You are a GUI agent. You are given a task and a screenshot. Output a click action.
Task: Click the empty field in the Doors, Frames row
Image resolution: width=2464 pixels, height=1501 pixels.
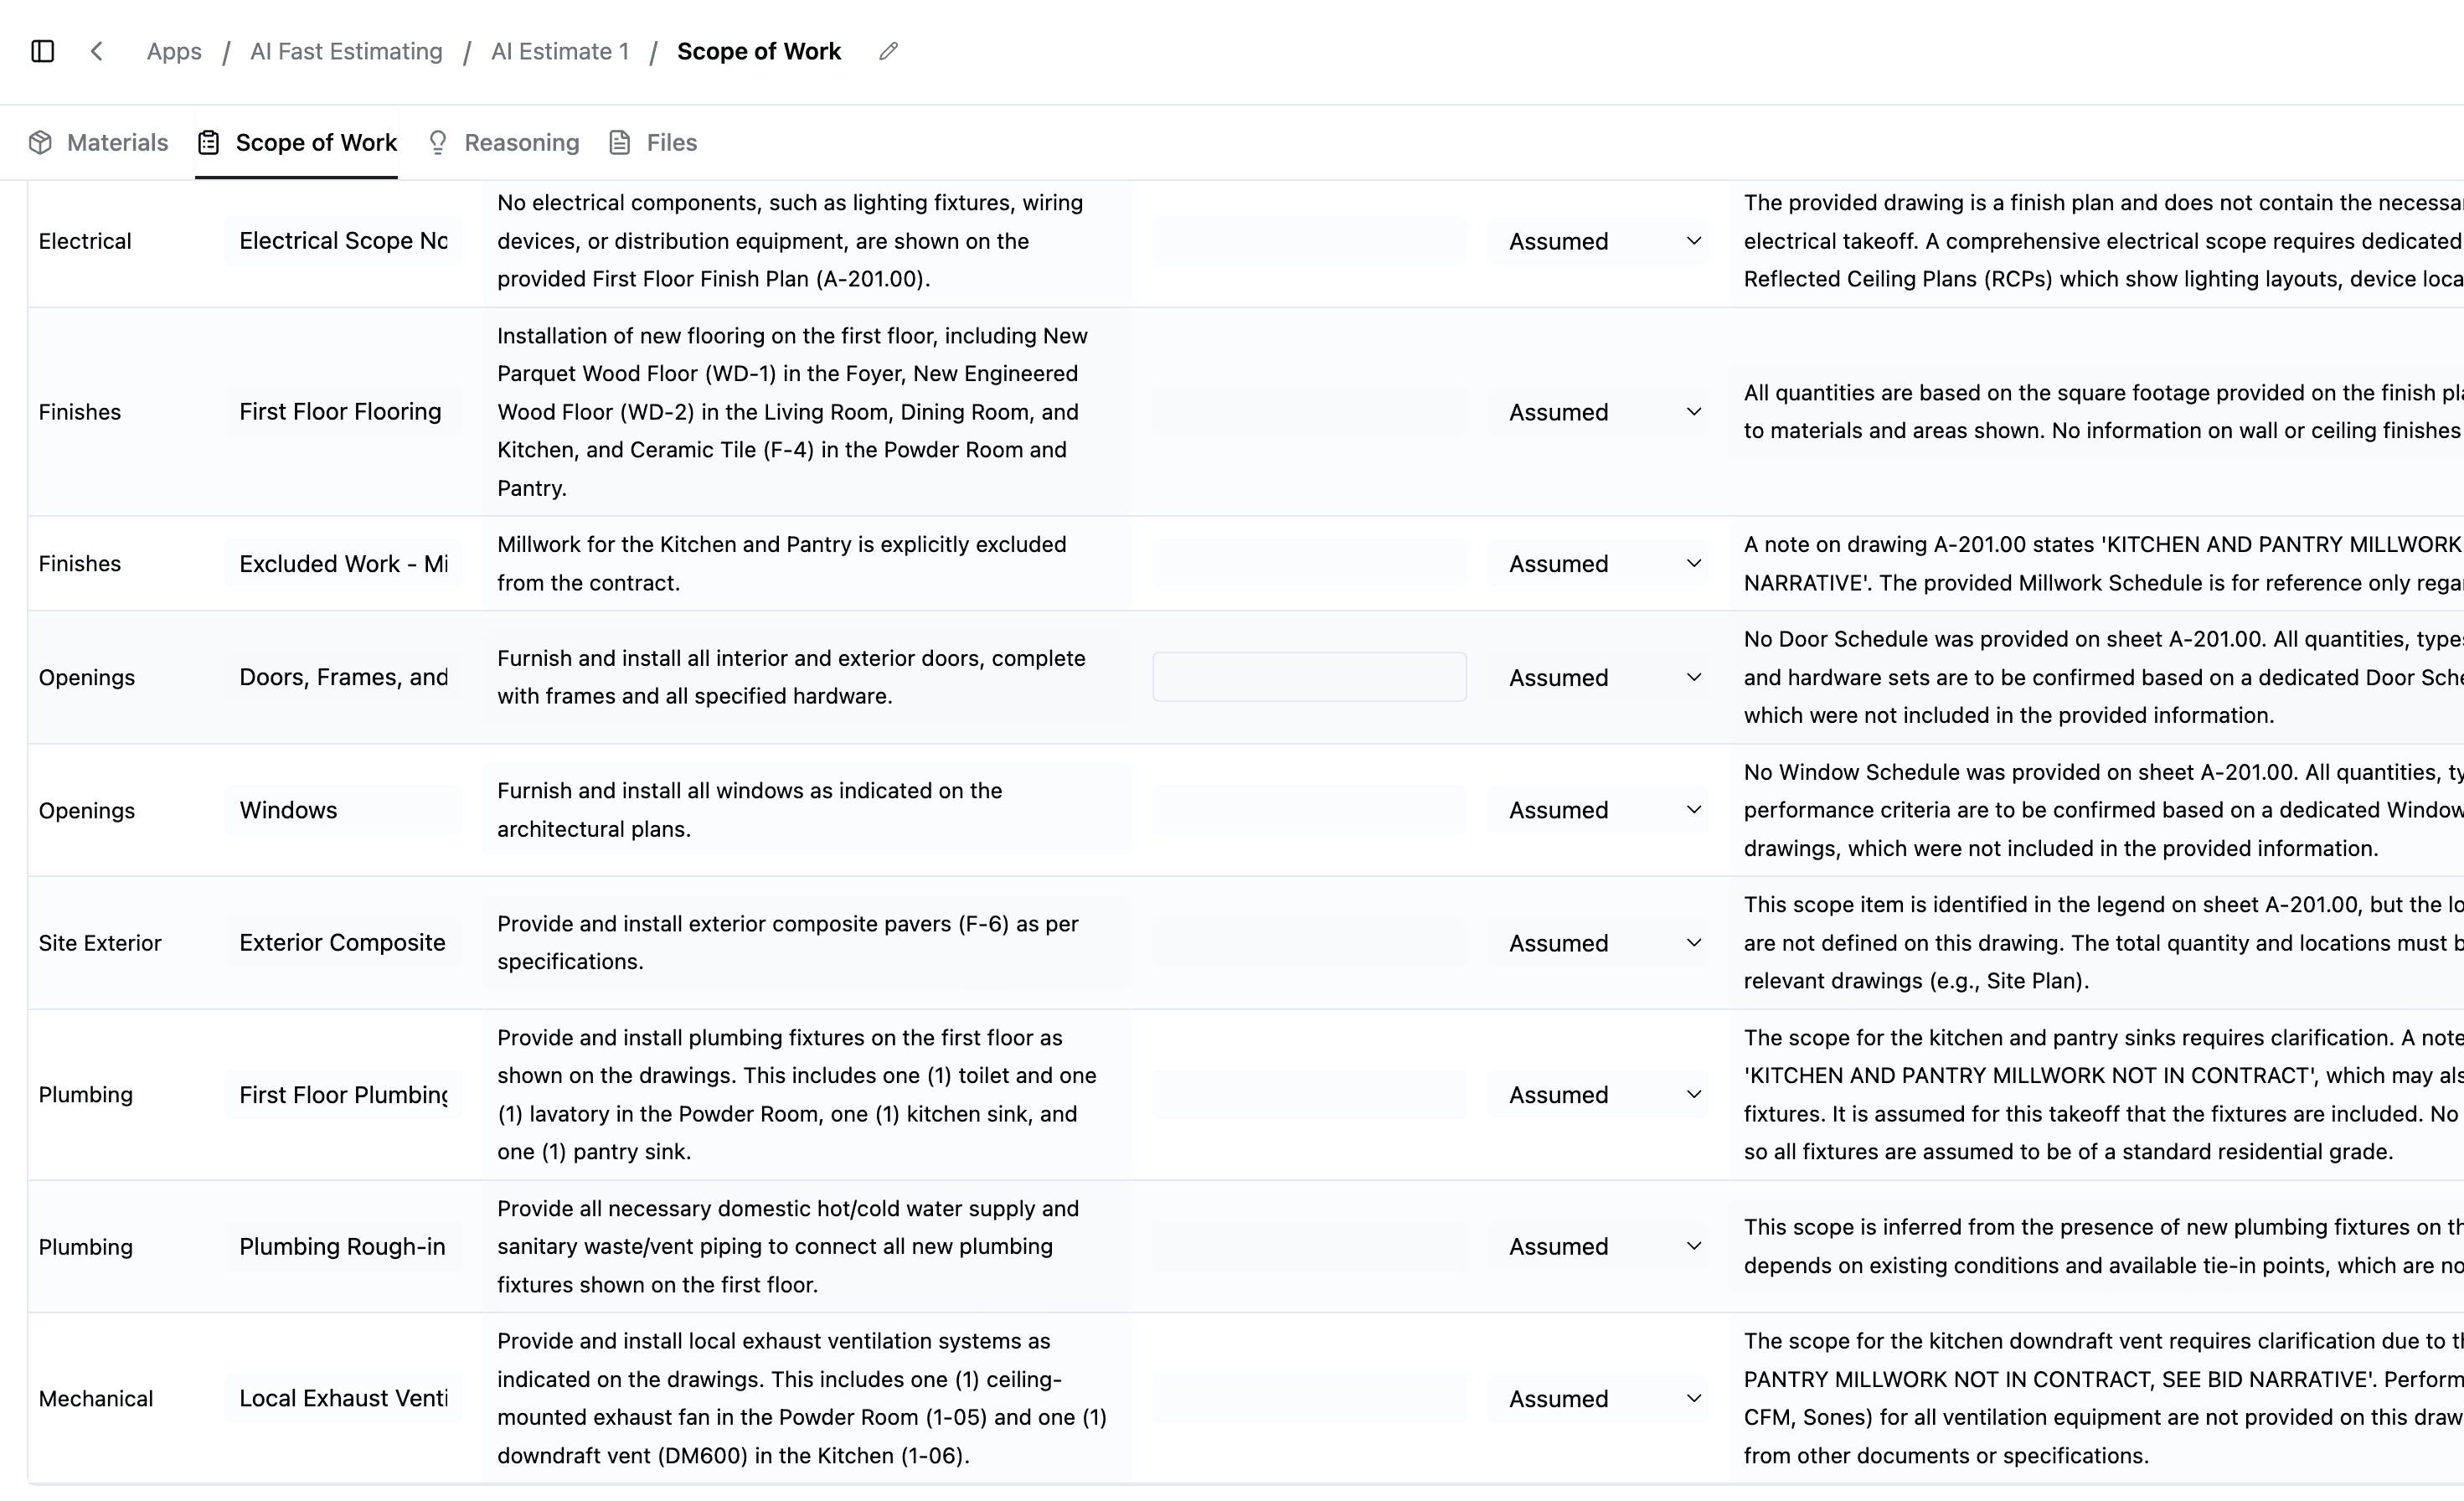tap(1309, 677)
